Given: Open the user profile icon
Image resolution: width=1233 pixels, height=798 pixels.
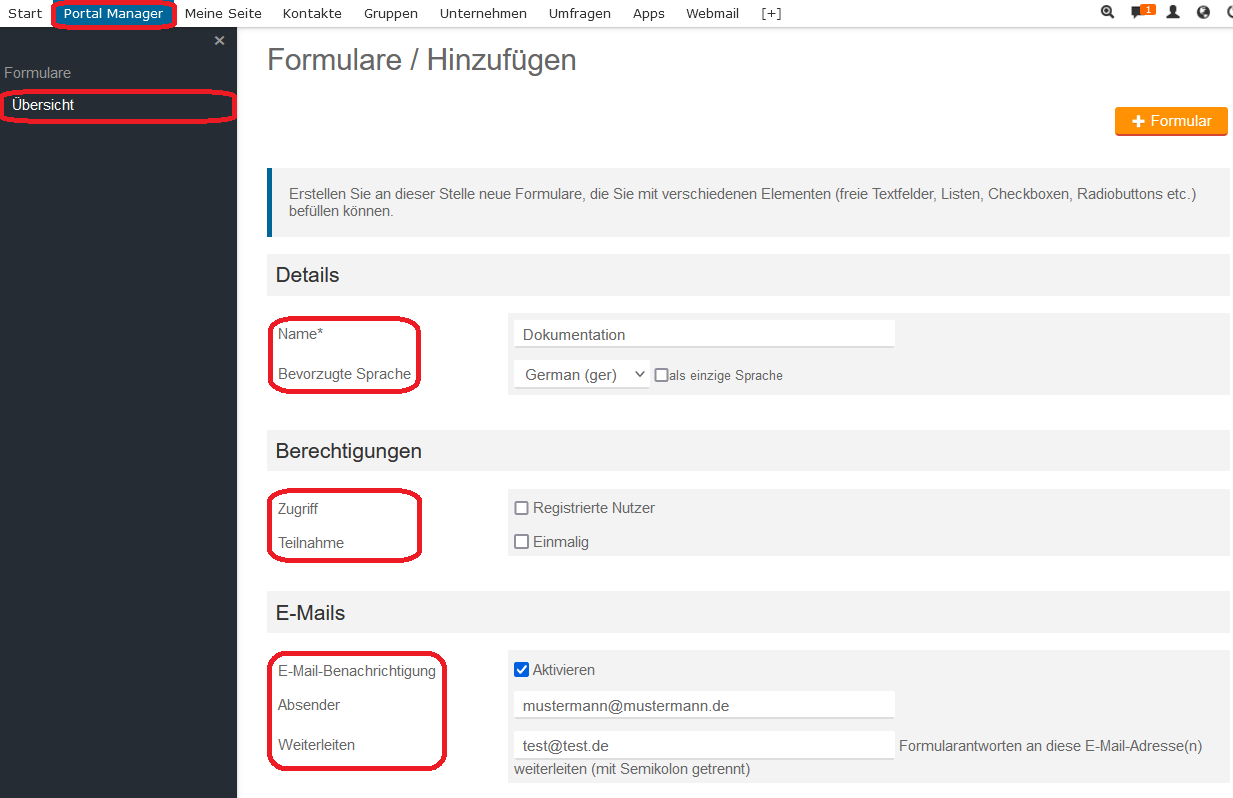Looking at the screenshot, I should (1174, 13).
